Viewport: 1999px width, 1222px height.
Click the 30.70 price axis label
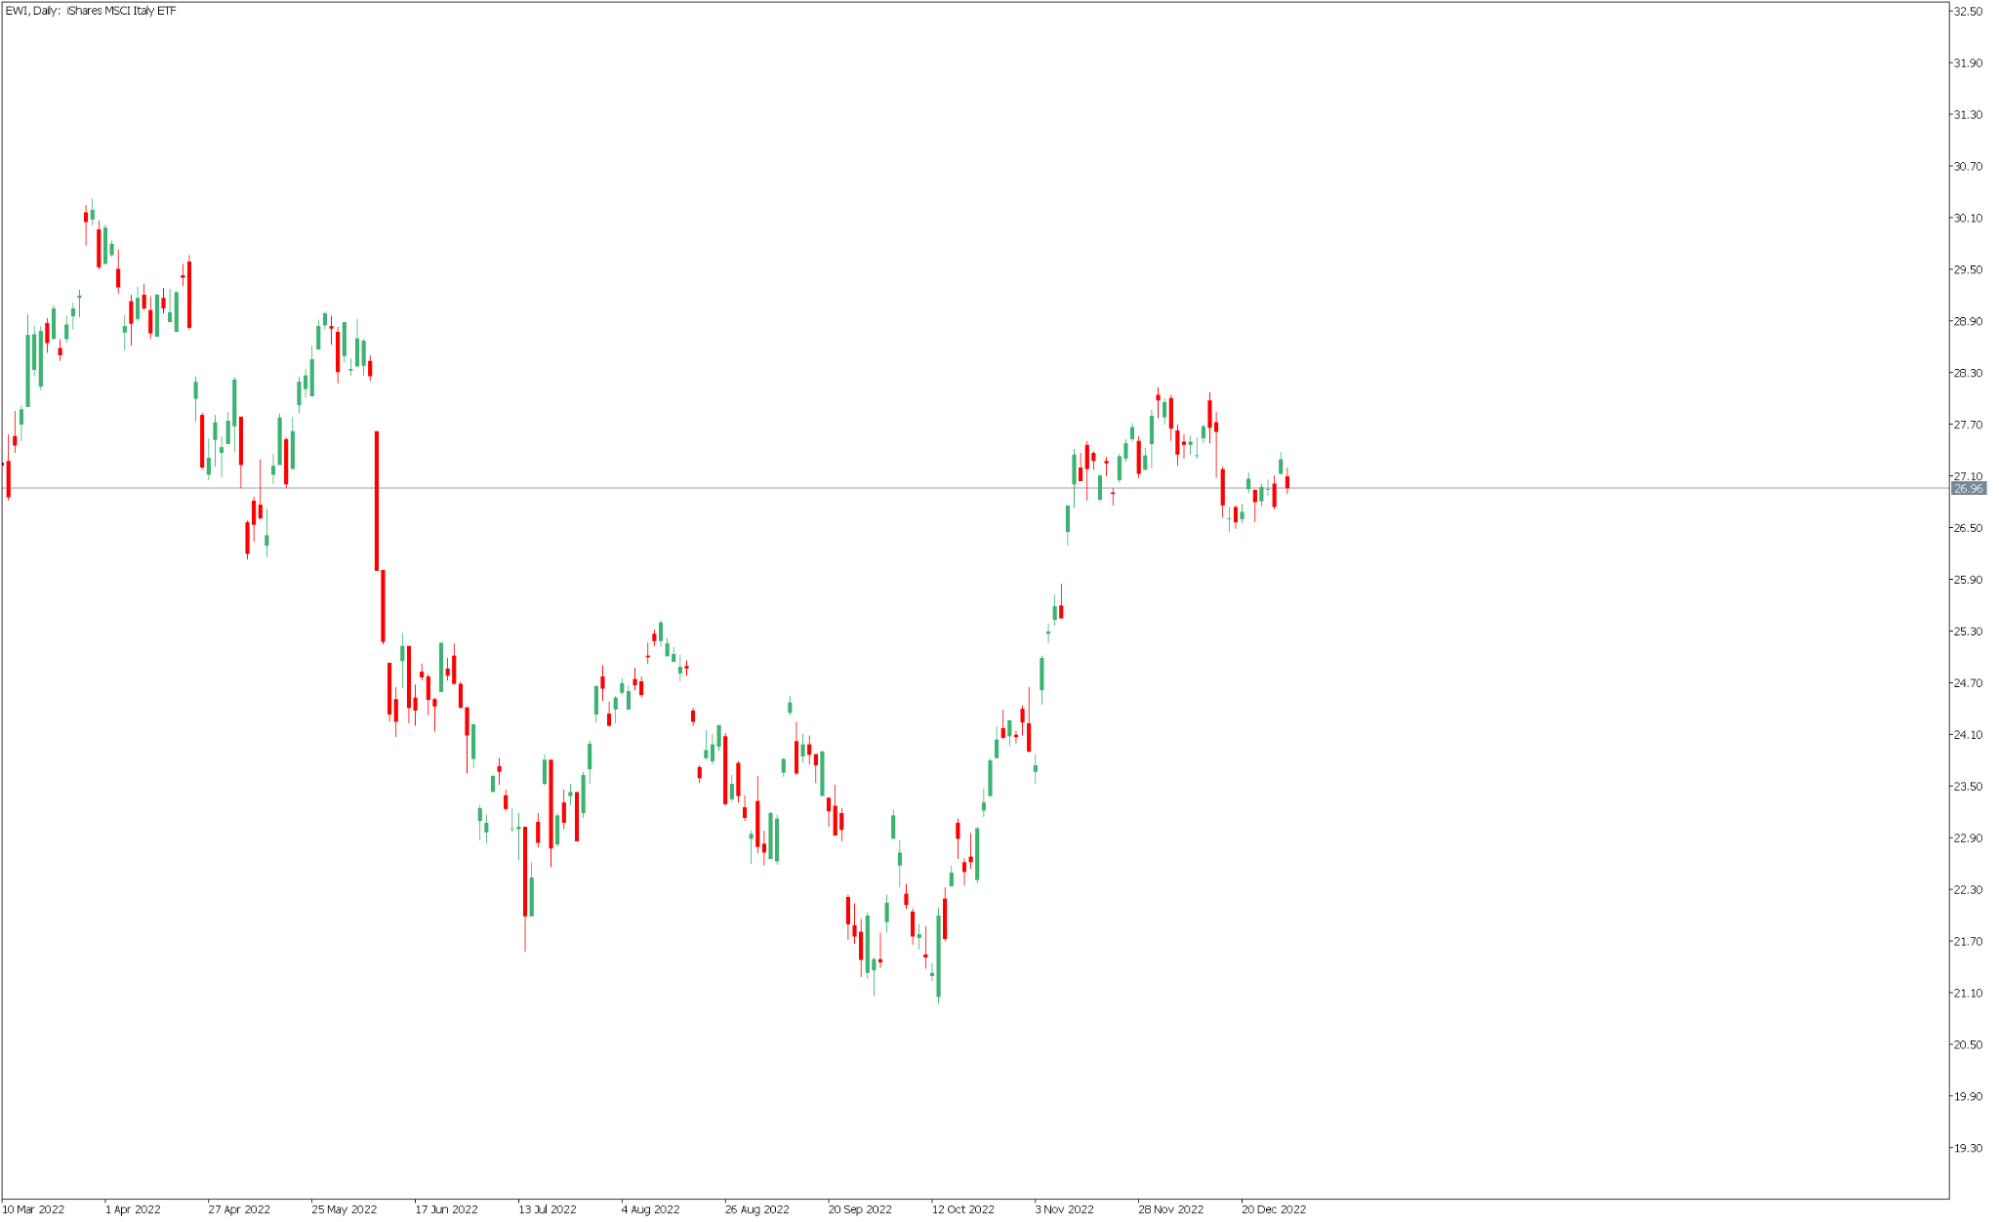coord(1968,167)
